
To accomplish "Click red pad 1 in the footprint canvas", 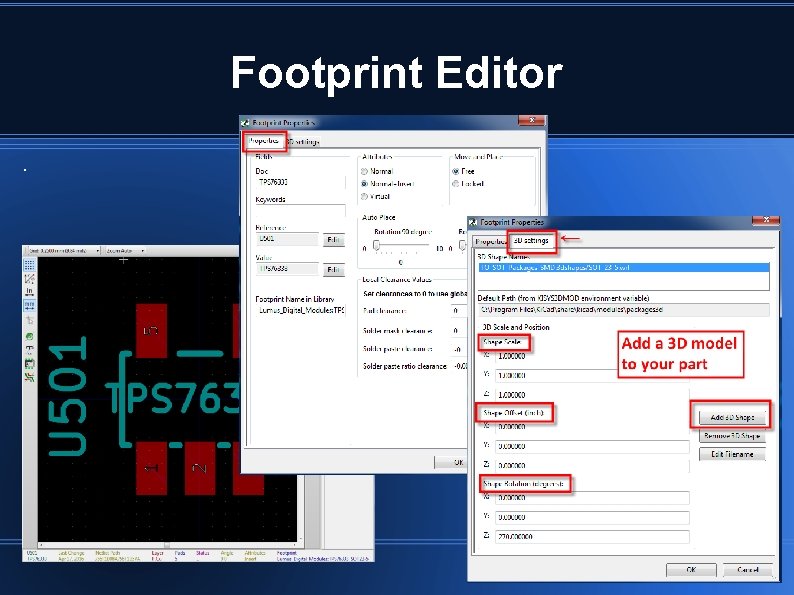I will click(x=151, y=468).
